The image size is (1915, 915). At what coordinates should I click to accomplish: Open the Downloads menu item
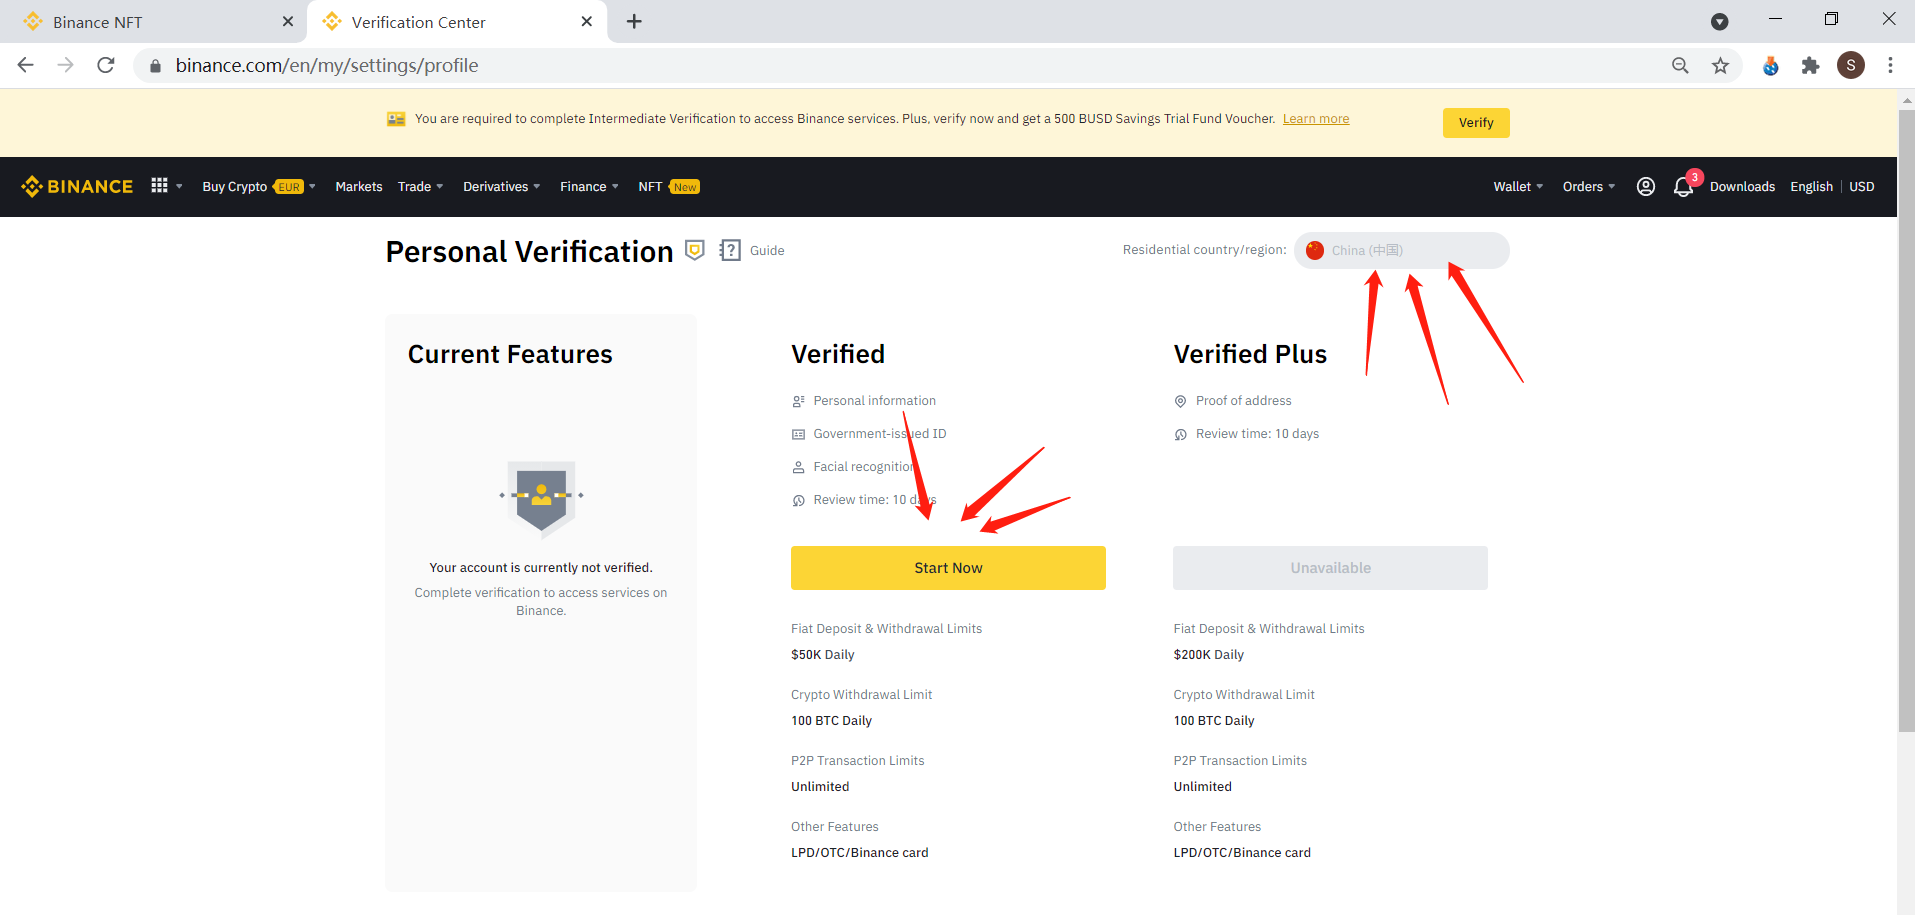1742,186
